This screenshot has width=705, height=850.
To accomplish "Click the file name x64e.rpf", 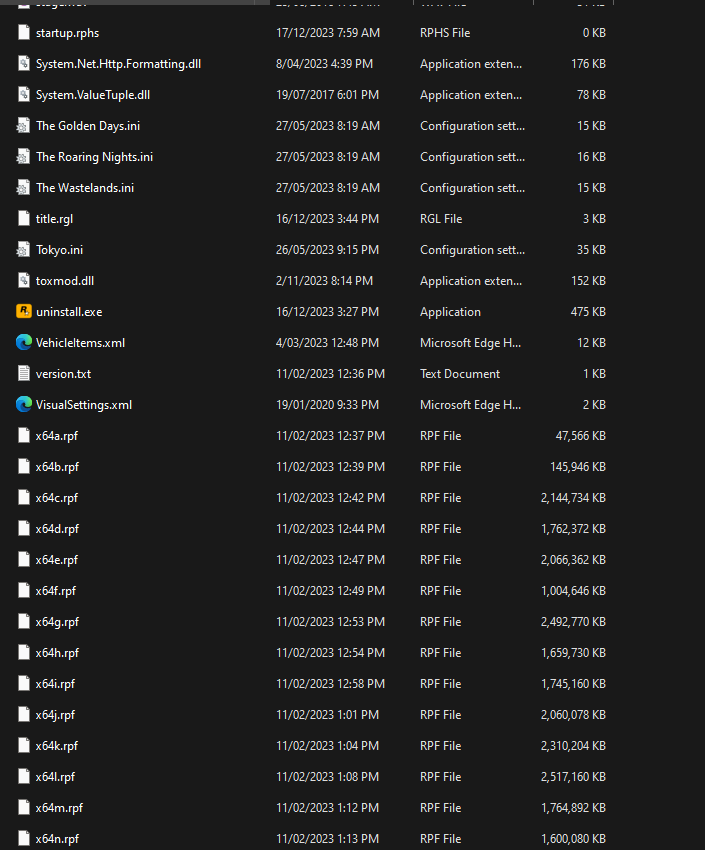I will (x=56, y=559).
